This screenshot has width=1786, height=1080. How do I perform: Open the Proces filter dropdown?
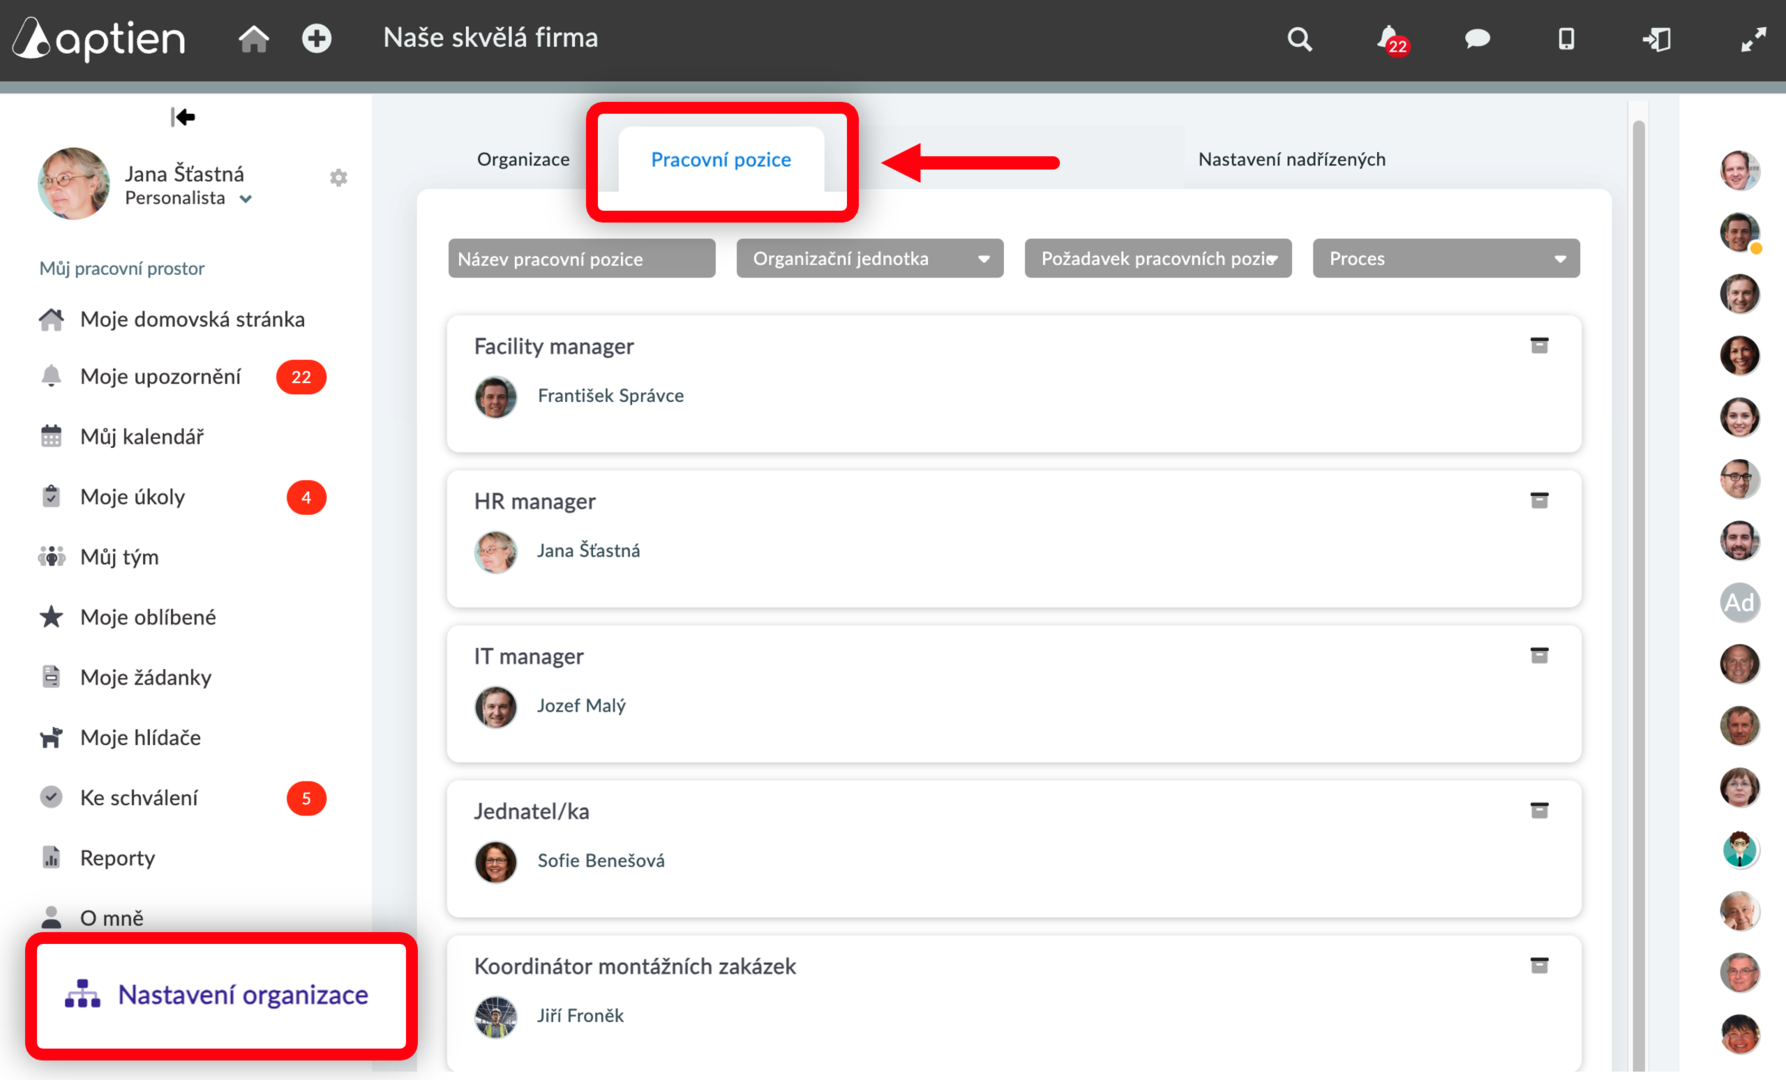(x=1446, y=259)
